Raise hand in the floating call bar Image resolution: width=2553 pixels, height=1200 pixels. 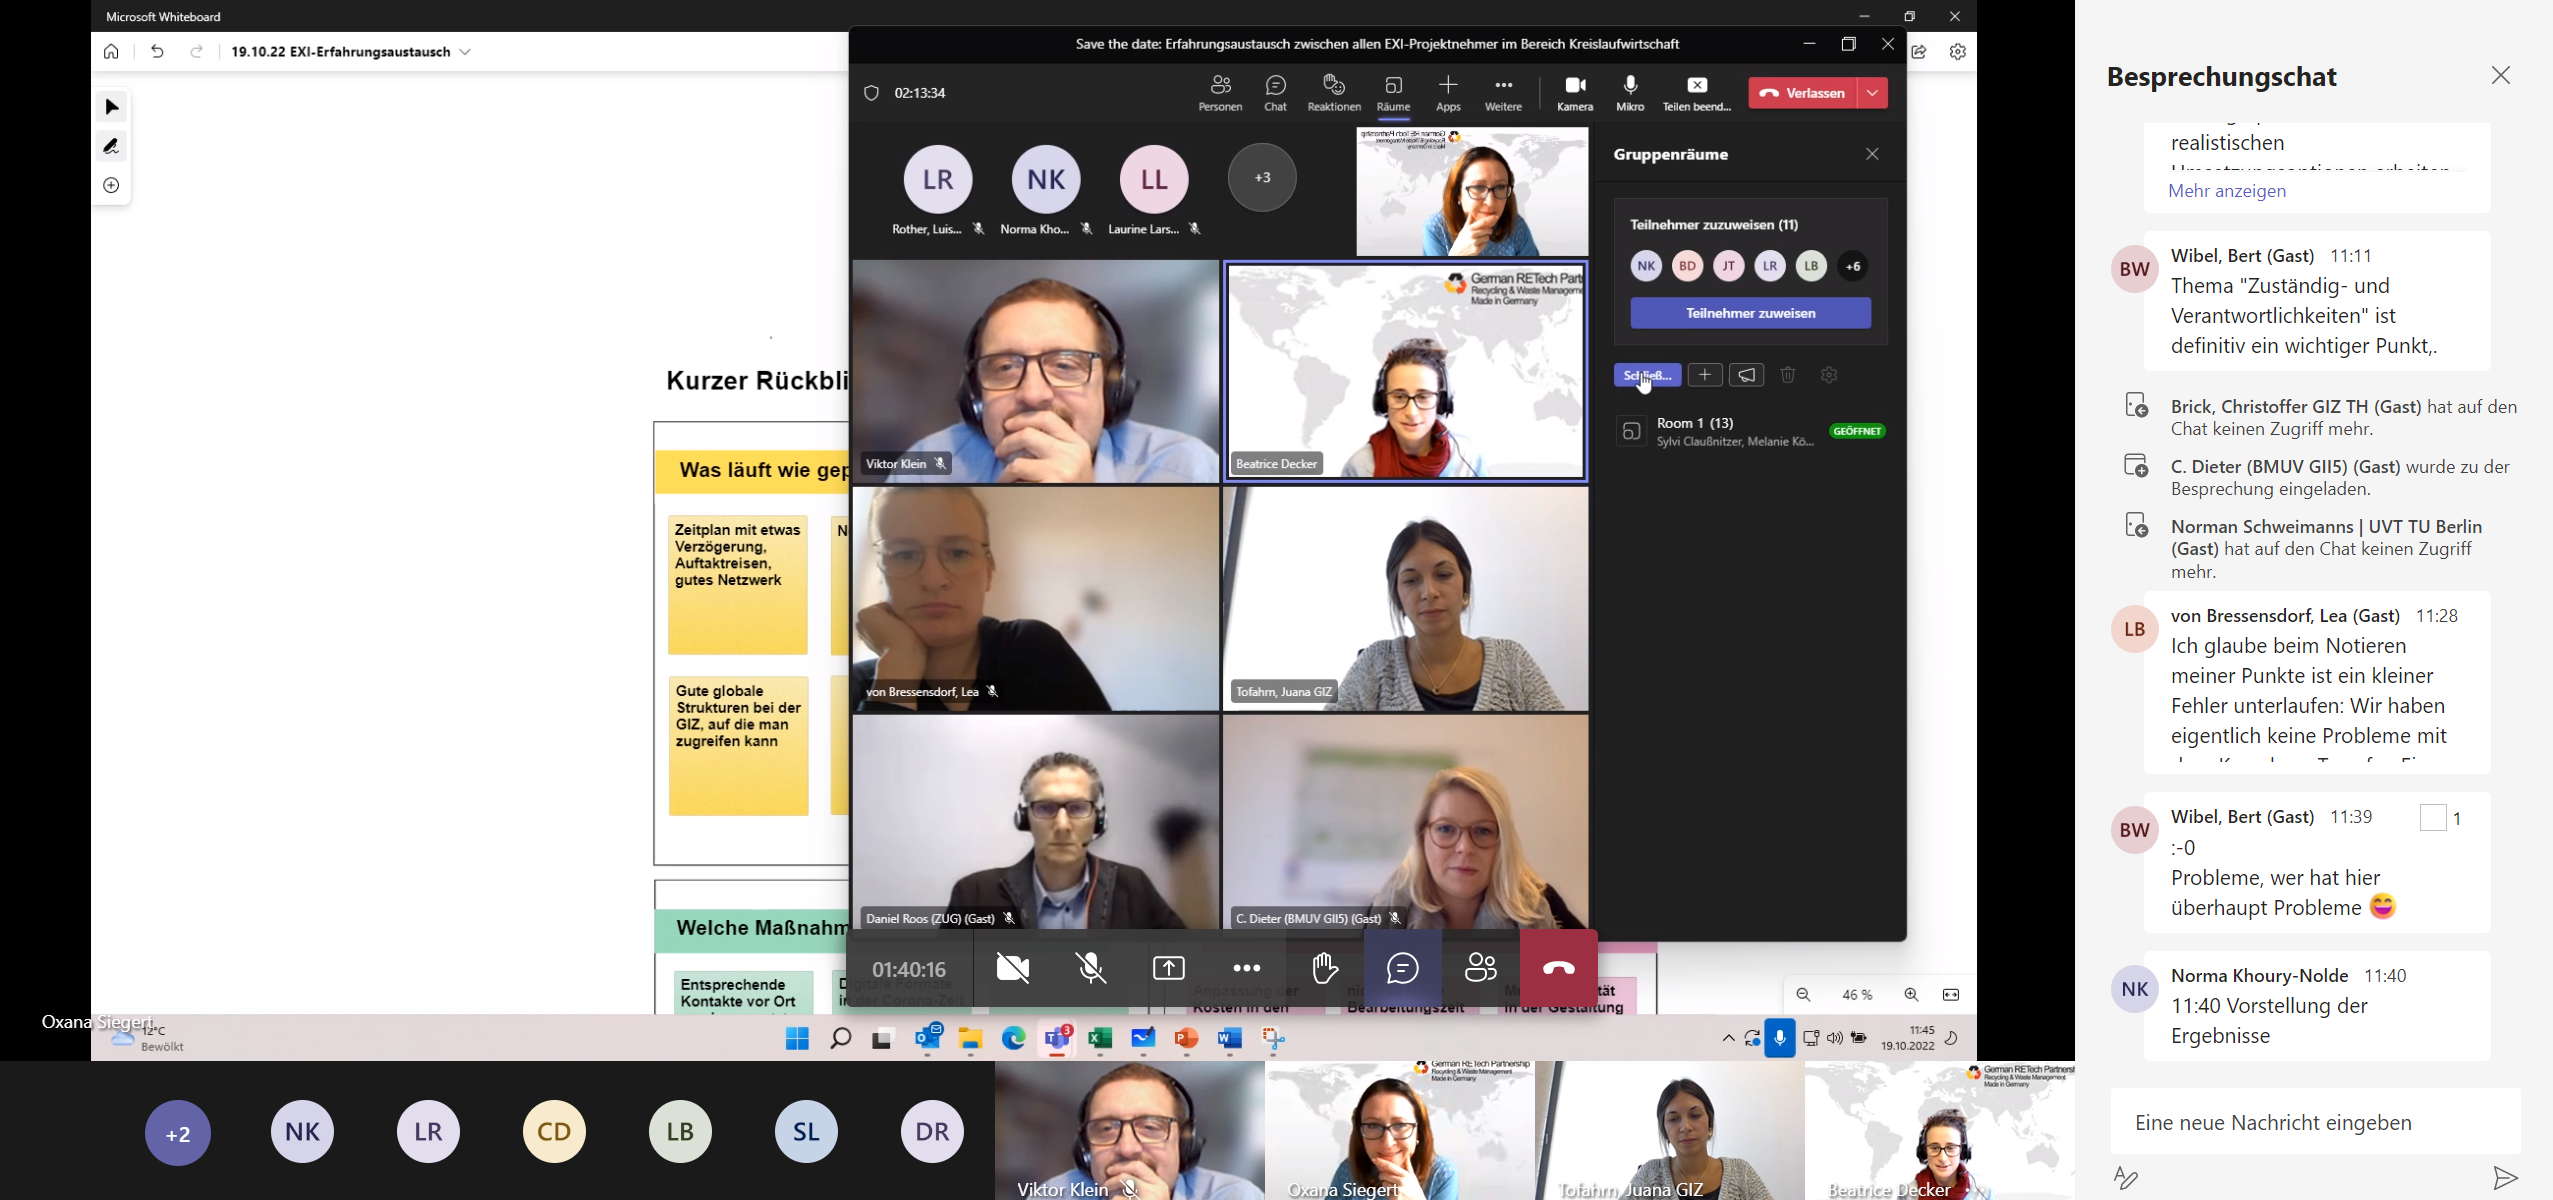(1324, 968)
